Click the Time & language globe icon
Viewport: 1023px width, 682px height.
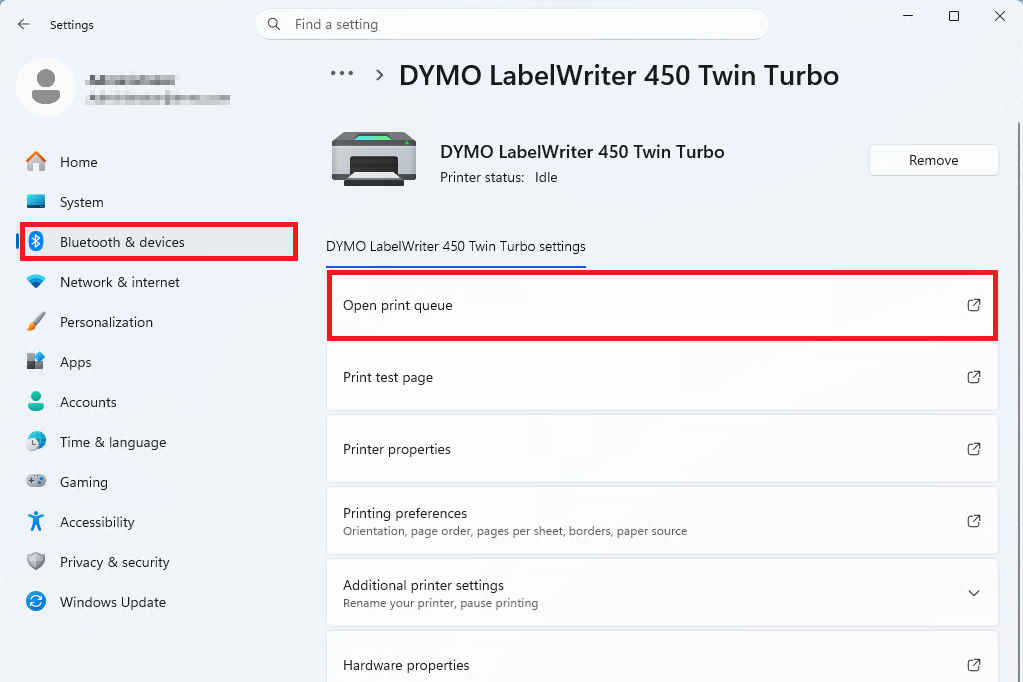pos(36,441)
